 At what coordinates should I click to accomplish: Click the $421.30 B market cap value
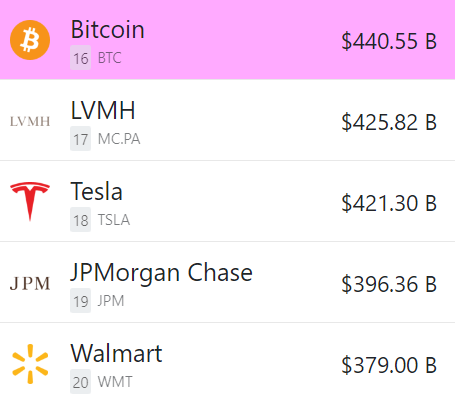click(x=389, y=203)
